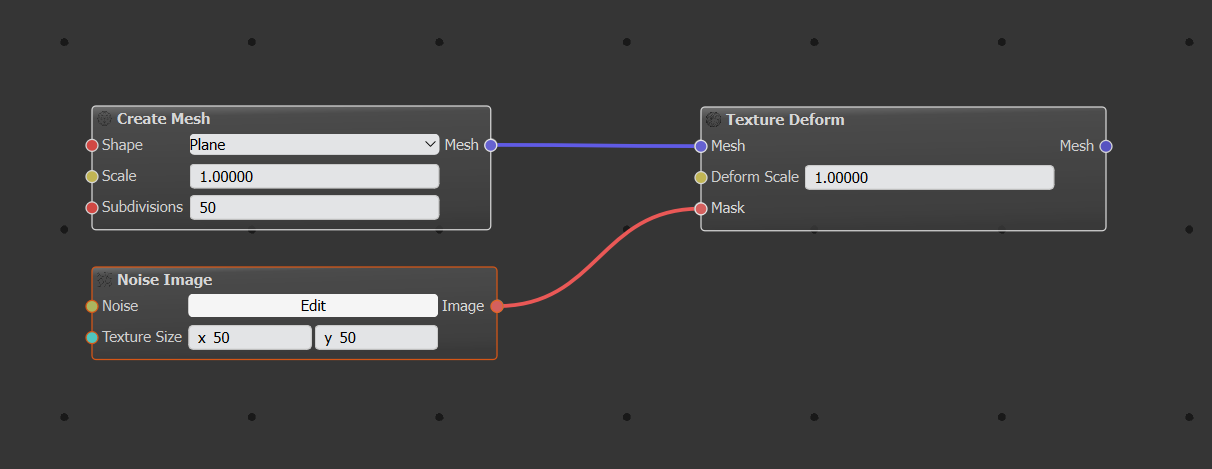
Task: Click the Texture Size input port
Action: (92, 337)
